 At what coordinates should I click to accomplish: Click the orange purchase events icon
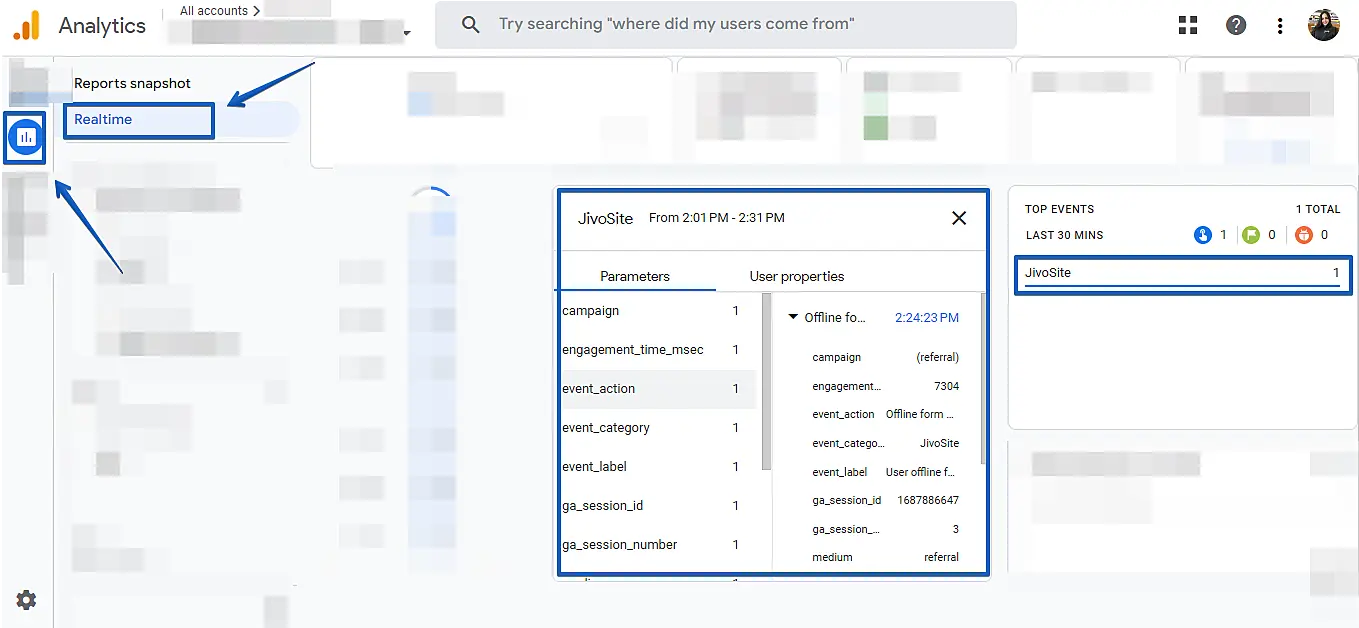tap(1303, 235)
